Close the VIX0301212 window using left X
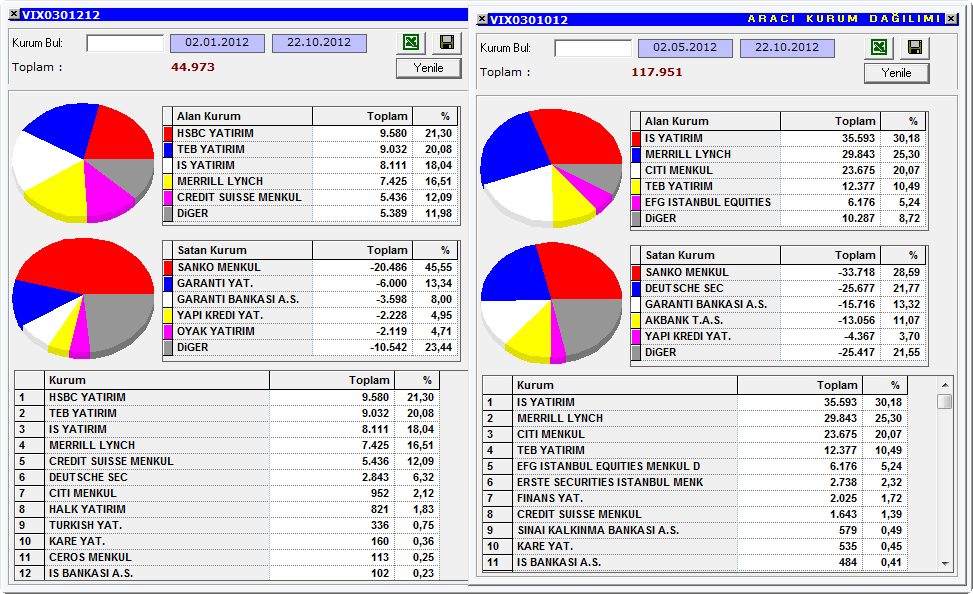This screenshot has height=594, width=973. tap(14, 14)
